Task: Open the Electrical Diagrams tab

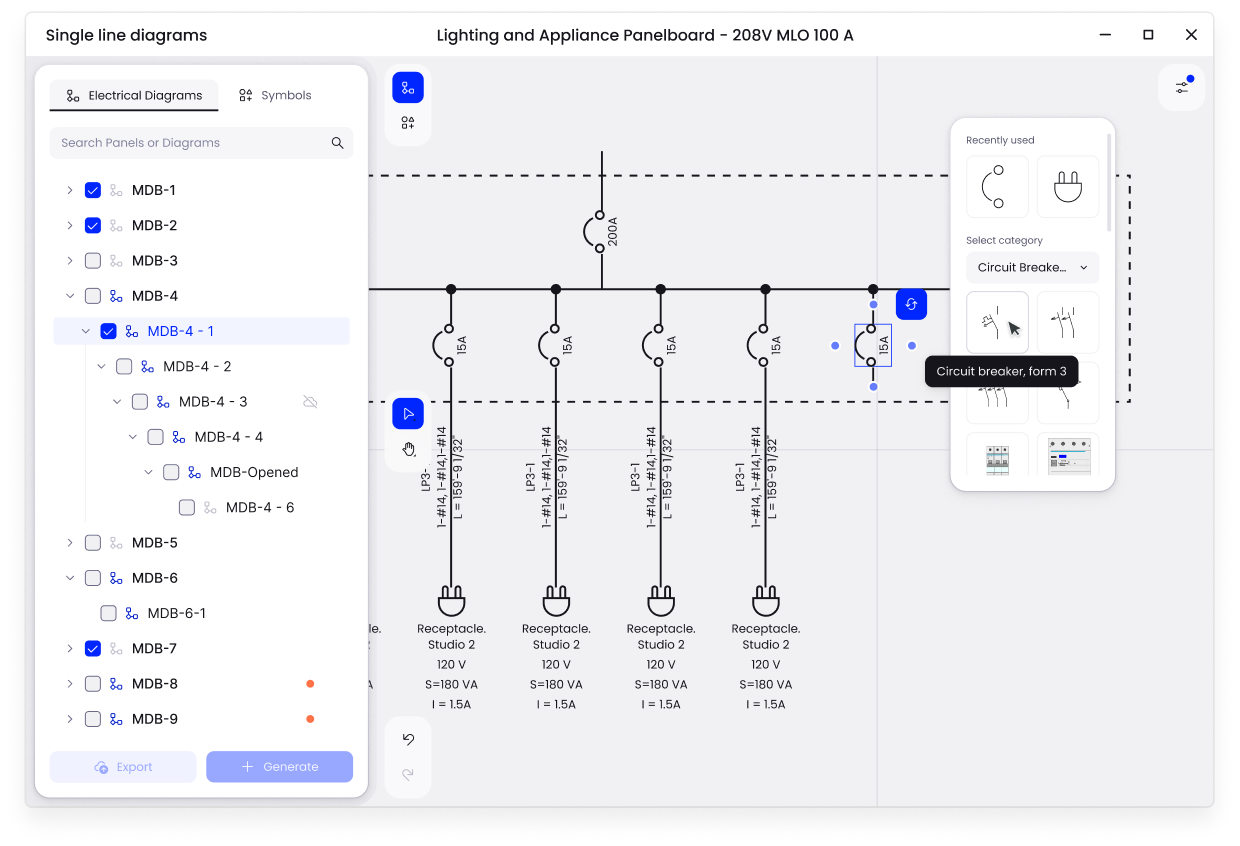Action: [134, 95]
